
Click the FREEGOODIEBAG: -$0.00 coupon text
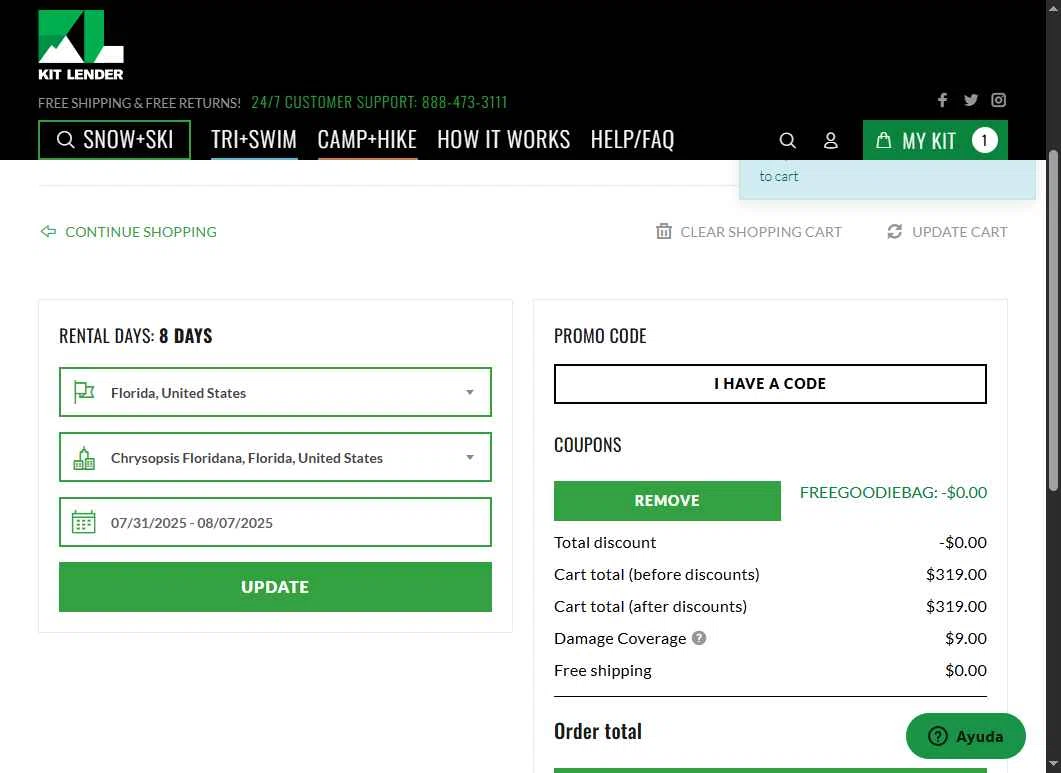[893, 492]
